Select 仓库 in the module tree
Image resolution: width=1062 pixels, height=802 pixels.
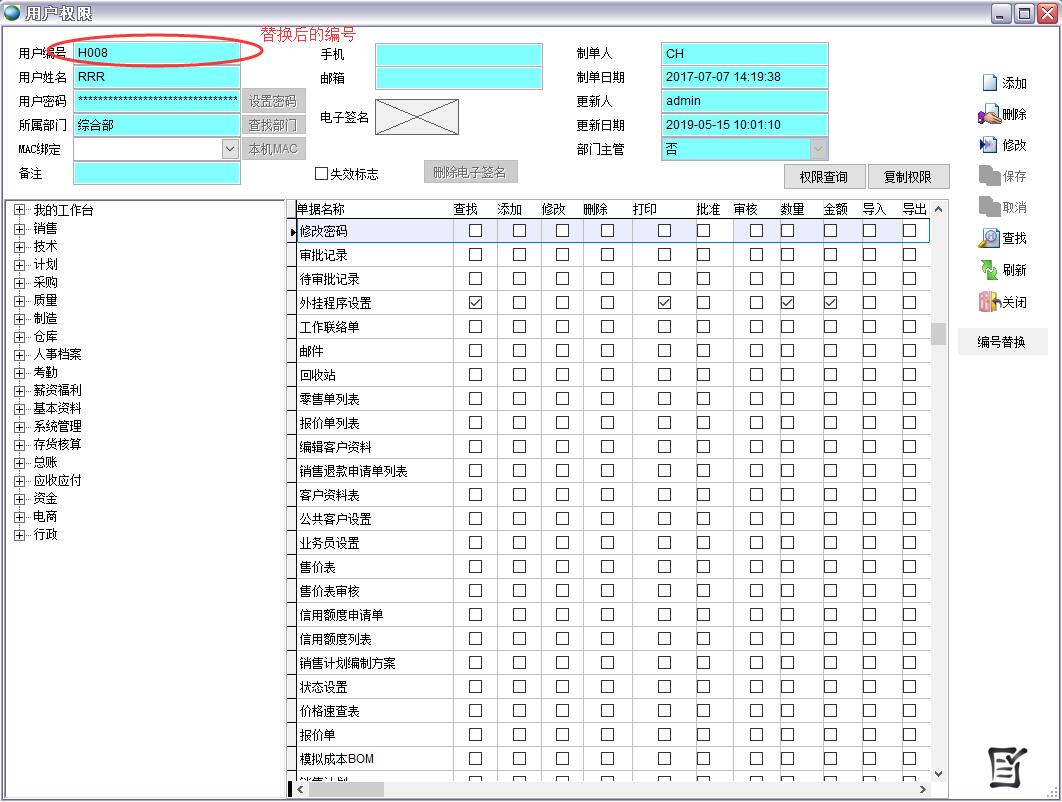46,337
